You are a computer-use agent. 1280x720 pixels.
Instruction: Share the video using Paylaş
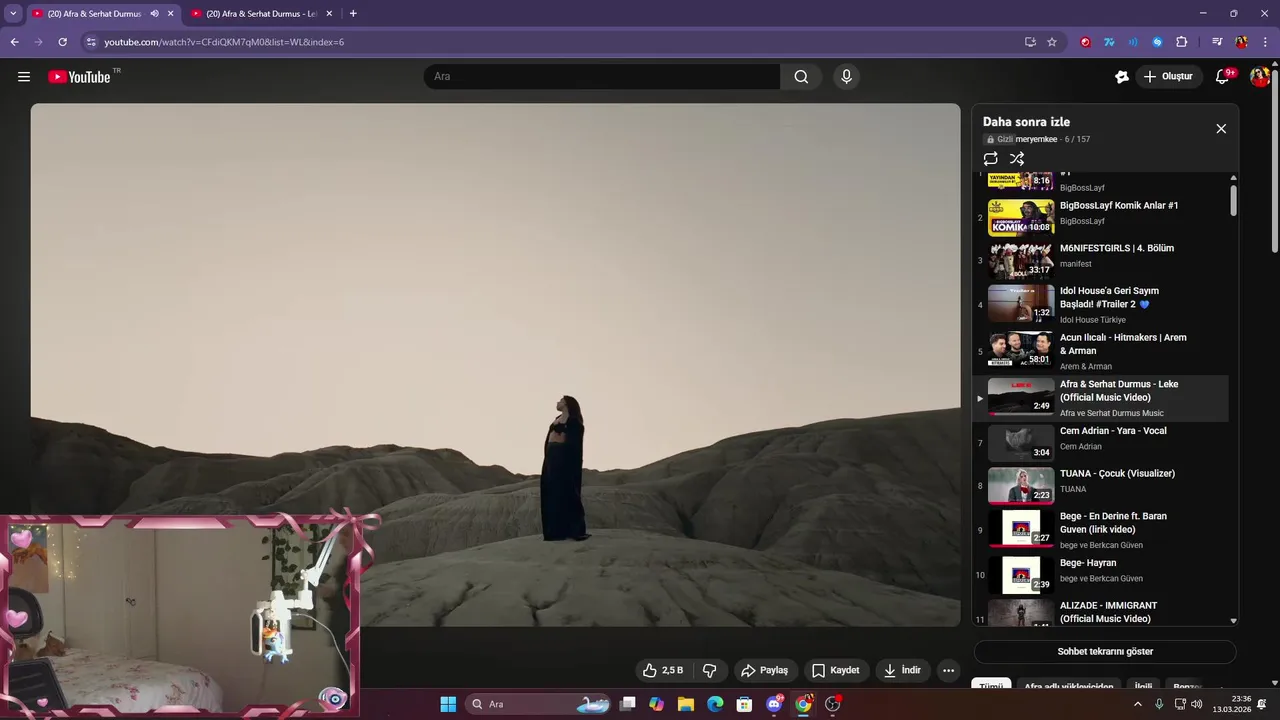764,670
